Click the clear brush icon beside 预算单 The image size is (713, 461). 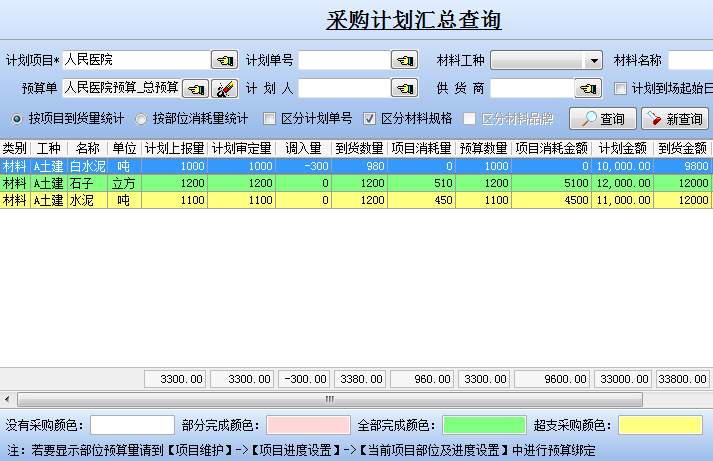pyautogui.click(x=225, y=89)
